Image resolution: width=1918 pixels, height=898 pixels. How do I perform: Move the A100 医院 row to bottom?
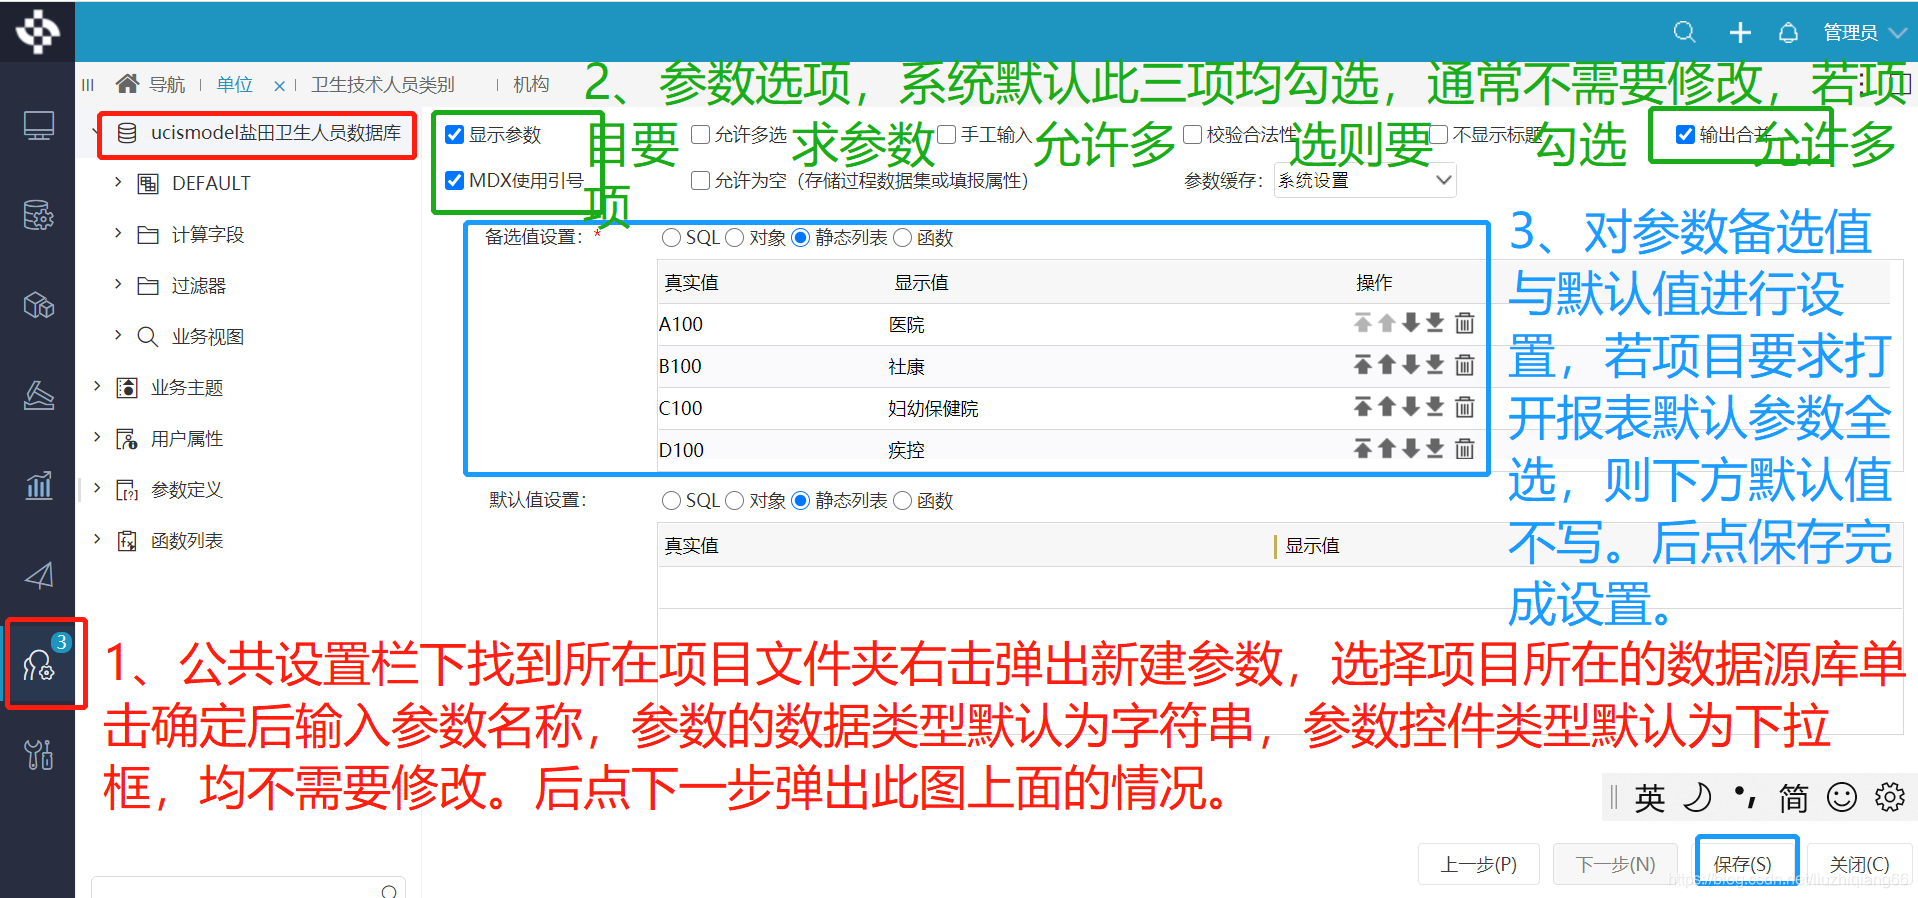pos(1434,323)
